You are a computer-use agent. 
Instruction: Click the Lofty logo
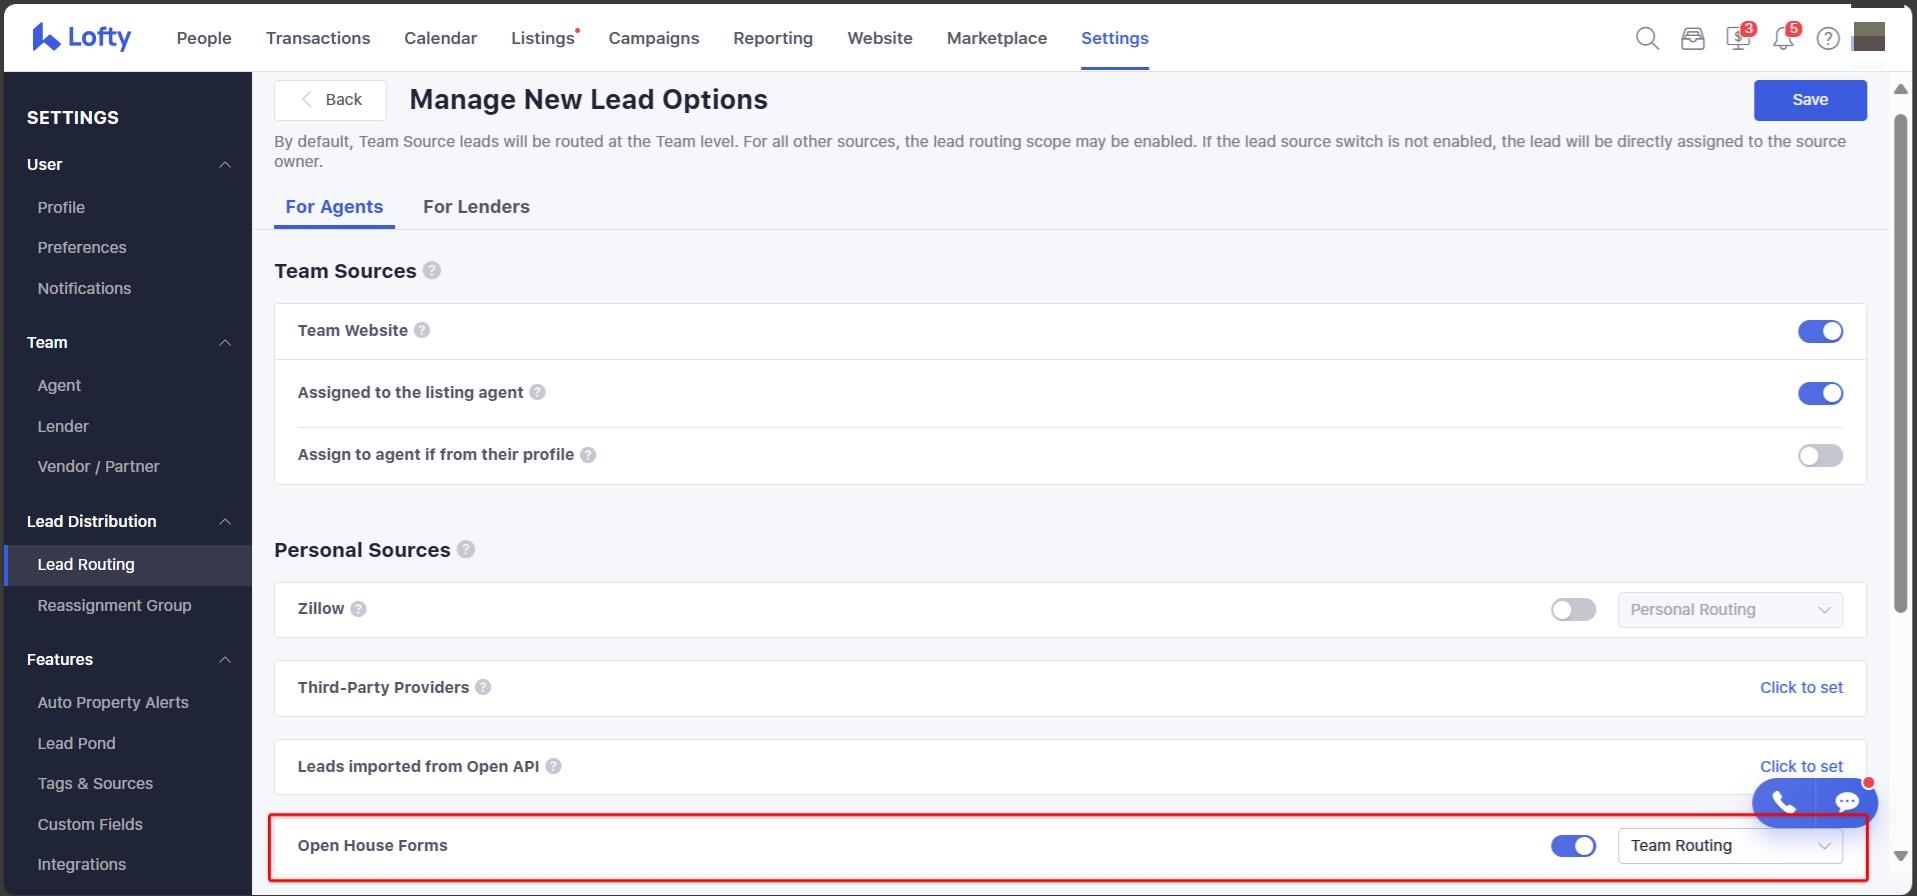[x=82, y=38]
